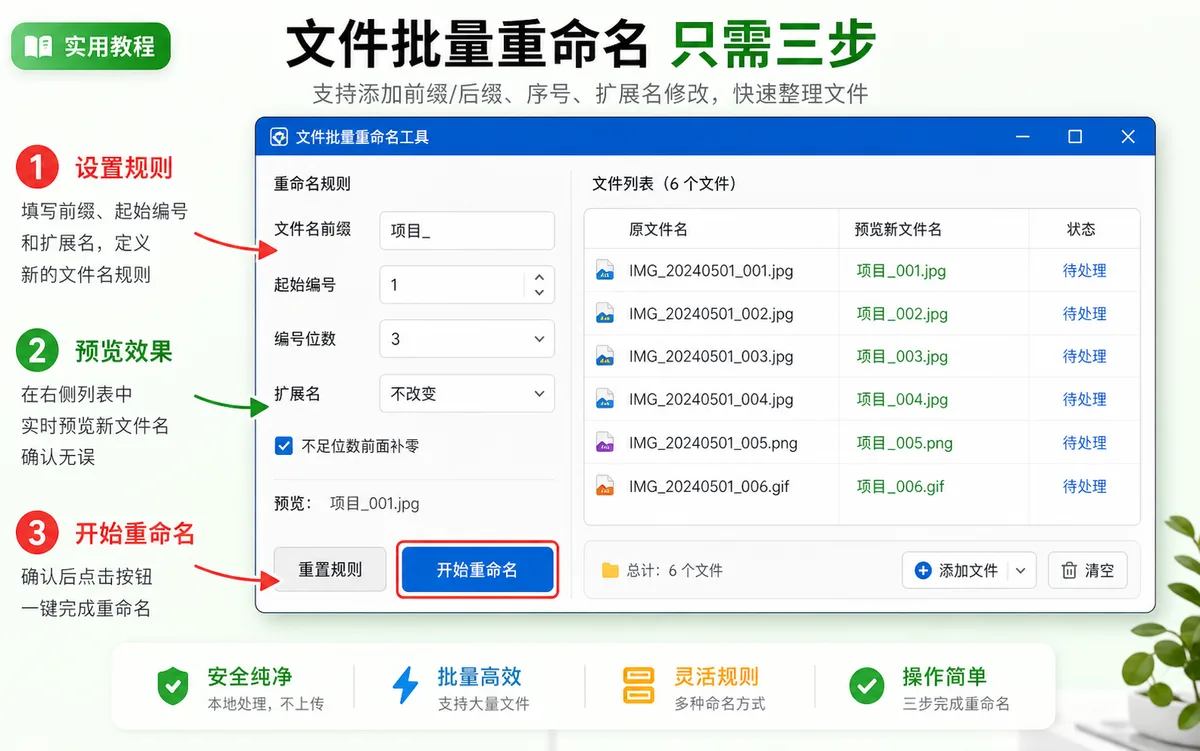Screen dimensions: 1200x751
Task: Click preview name 项目_001.jpg in file list
Action: pos(901,271)
